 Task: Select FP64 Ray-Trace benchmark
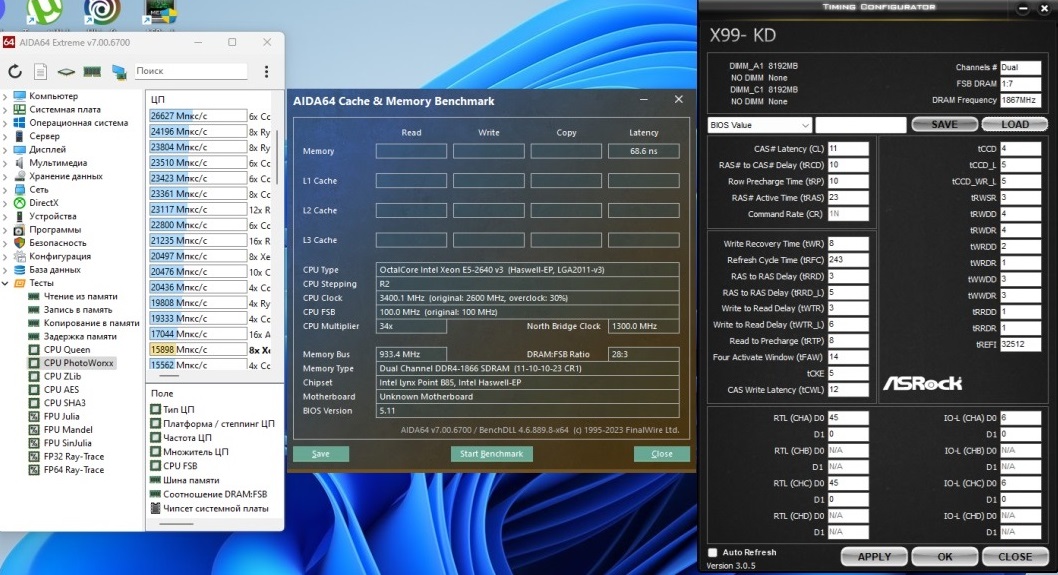click(74, 470)
